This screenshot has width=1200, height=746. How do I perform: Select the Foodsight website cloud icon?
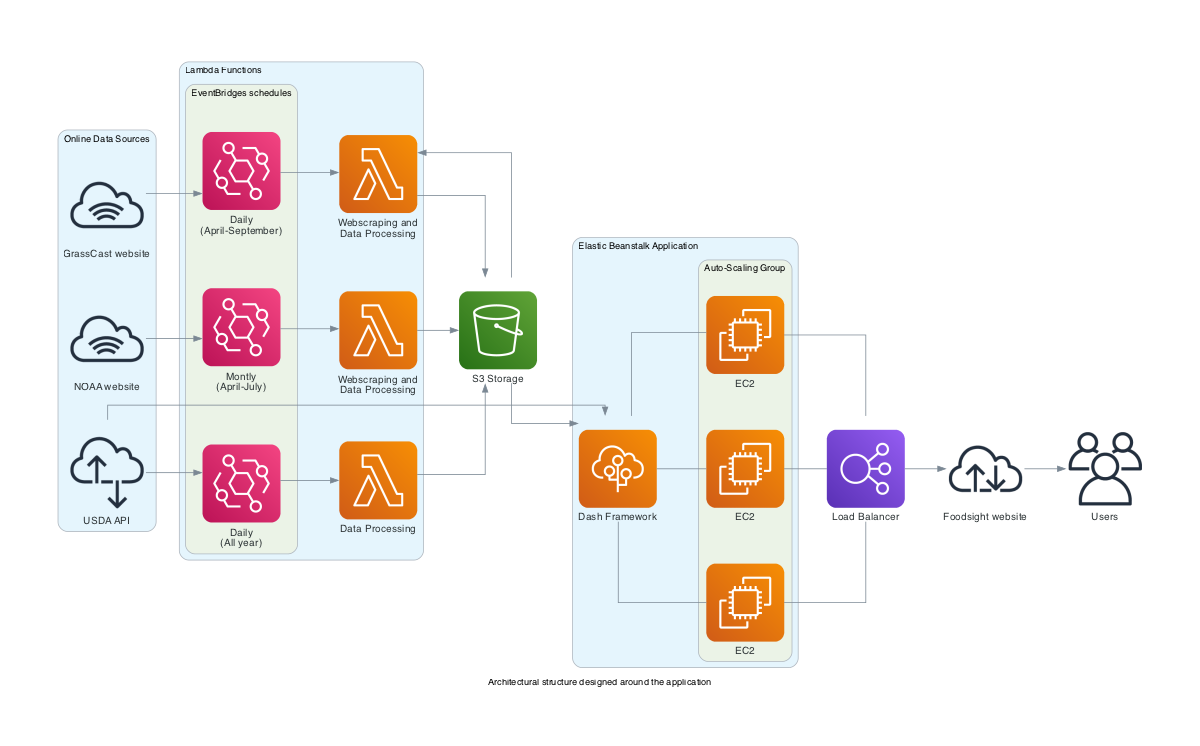click(x=985, y=470)
